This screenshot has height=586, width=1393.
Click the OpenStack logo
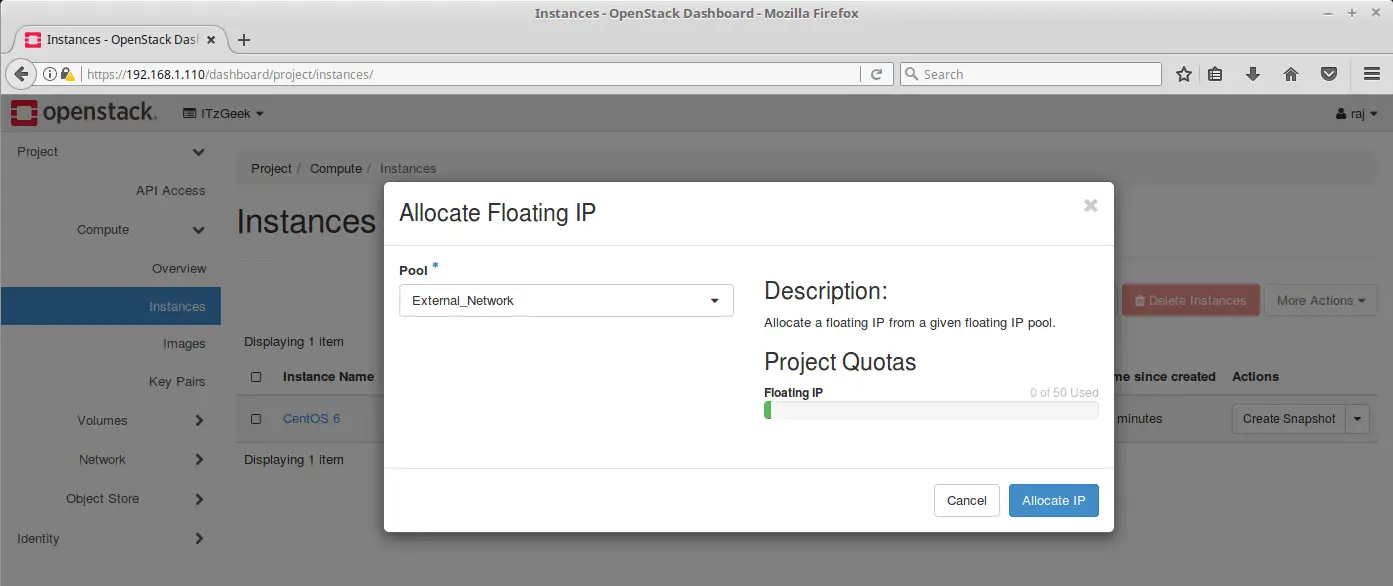tap(84, 113)
